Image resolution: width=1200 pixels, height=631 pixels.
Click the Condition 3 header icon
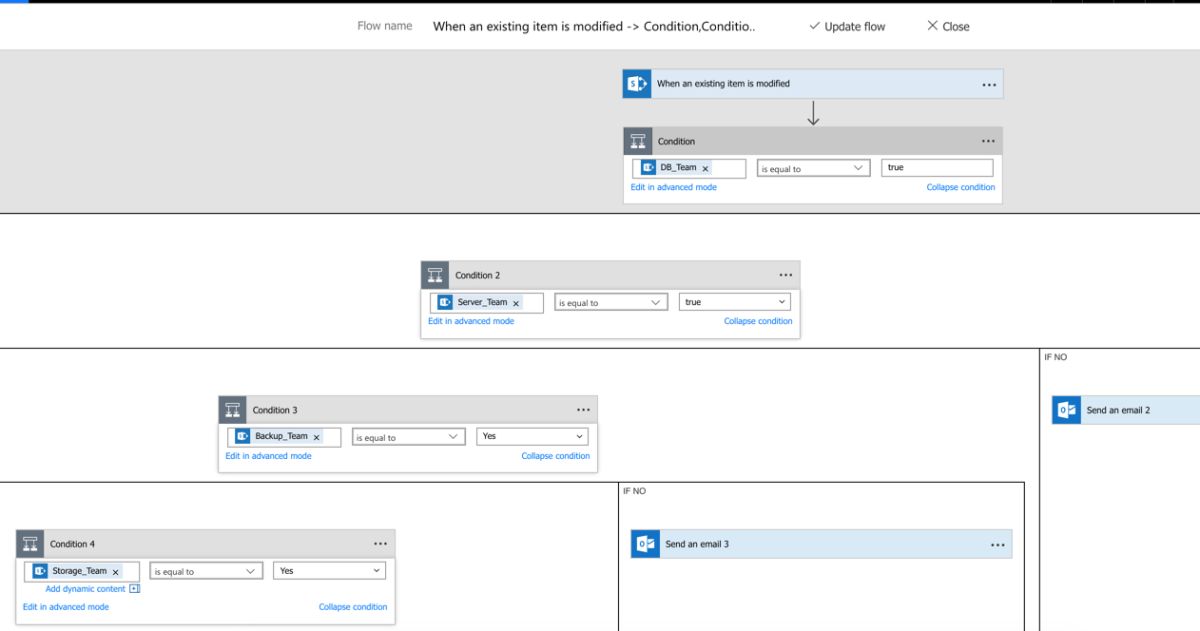click(233, 410)
